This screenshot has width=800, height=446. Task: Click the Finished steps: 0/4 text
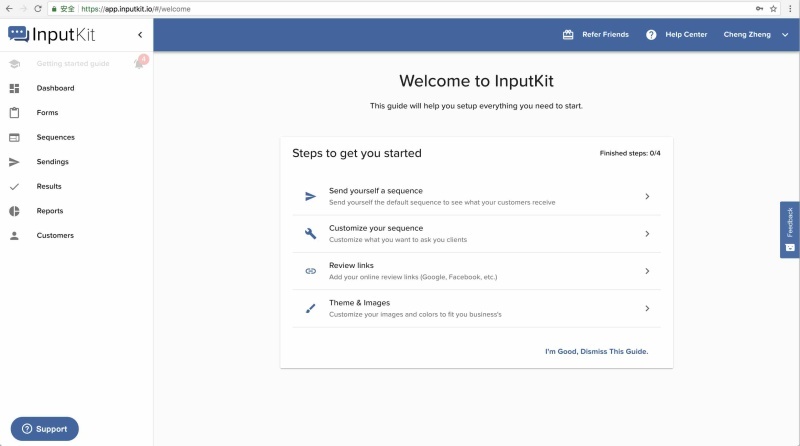[630, 153]
